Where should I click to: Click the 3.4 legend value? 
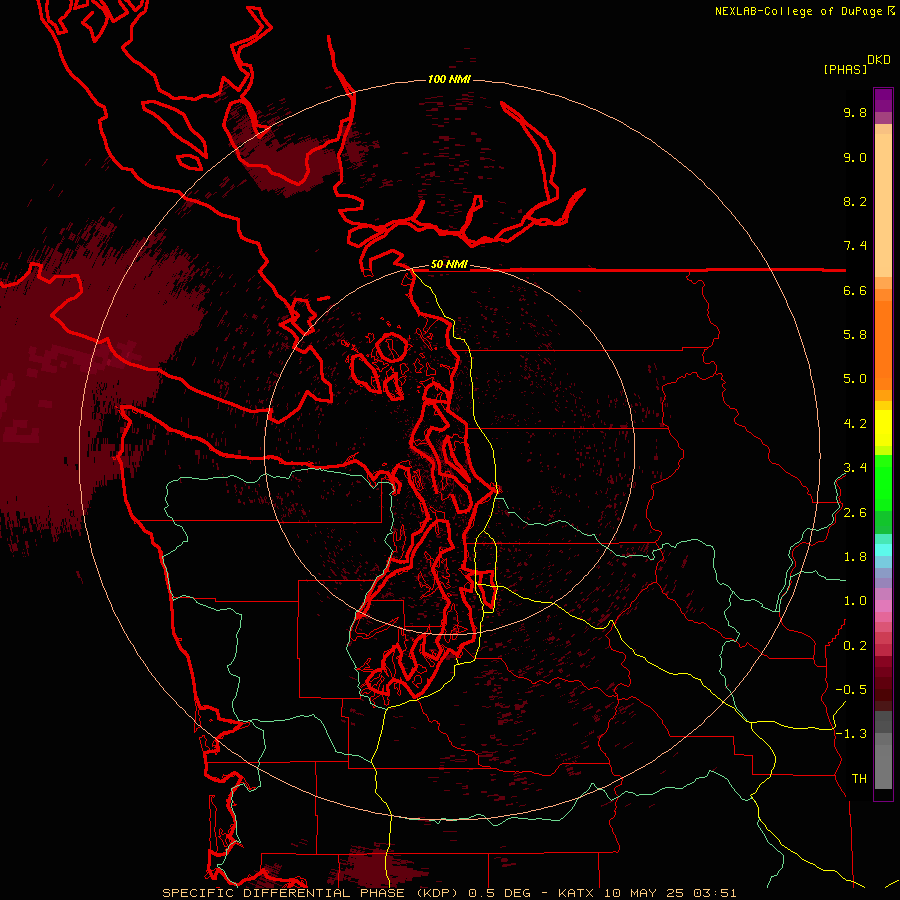855,468
